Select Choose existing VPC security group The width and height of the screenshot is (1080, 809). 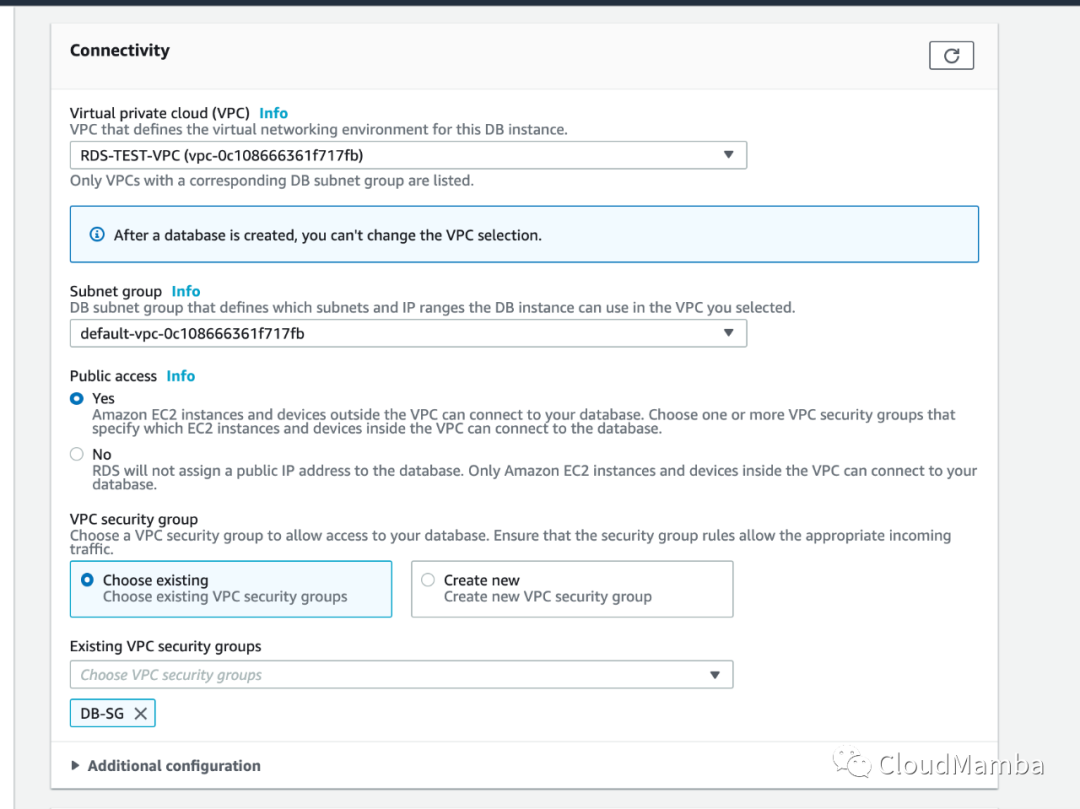[x=87, y=580]
